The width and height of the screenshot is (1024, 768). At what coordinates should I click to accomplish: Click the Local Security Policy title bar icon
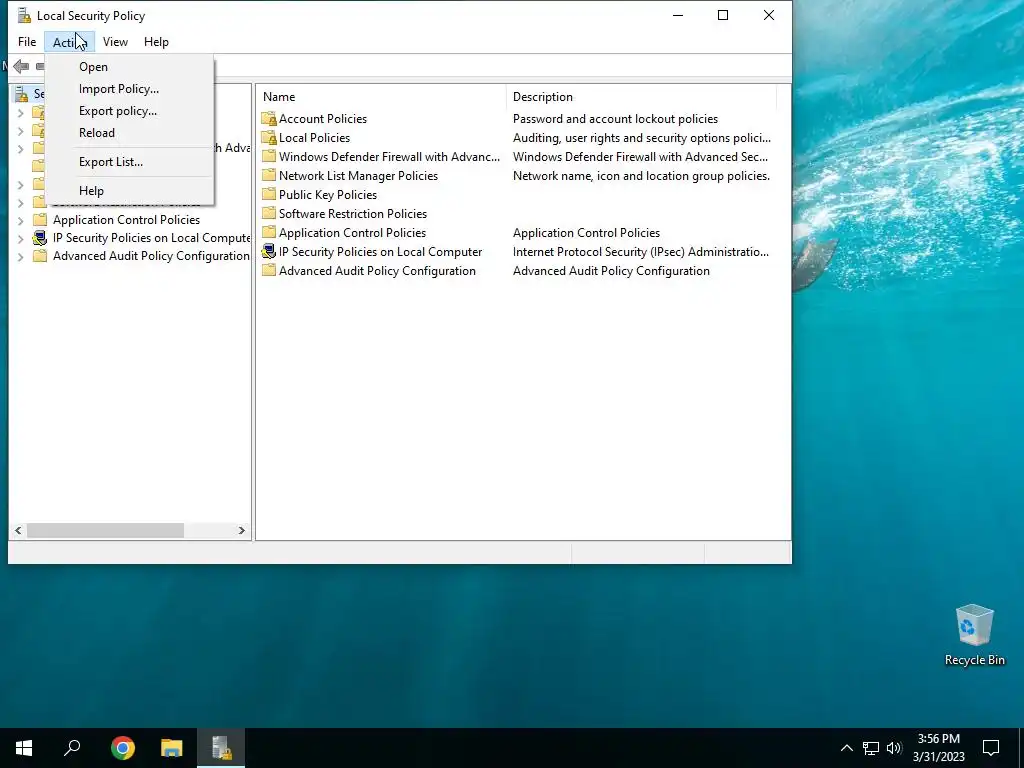click(x=24, y=15)
